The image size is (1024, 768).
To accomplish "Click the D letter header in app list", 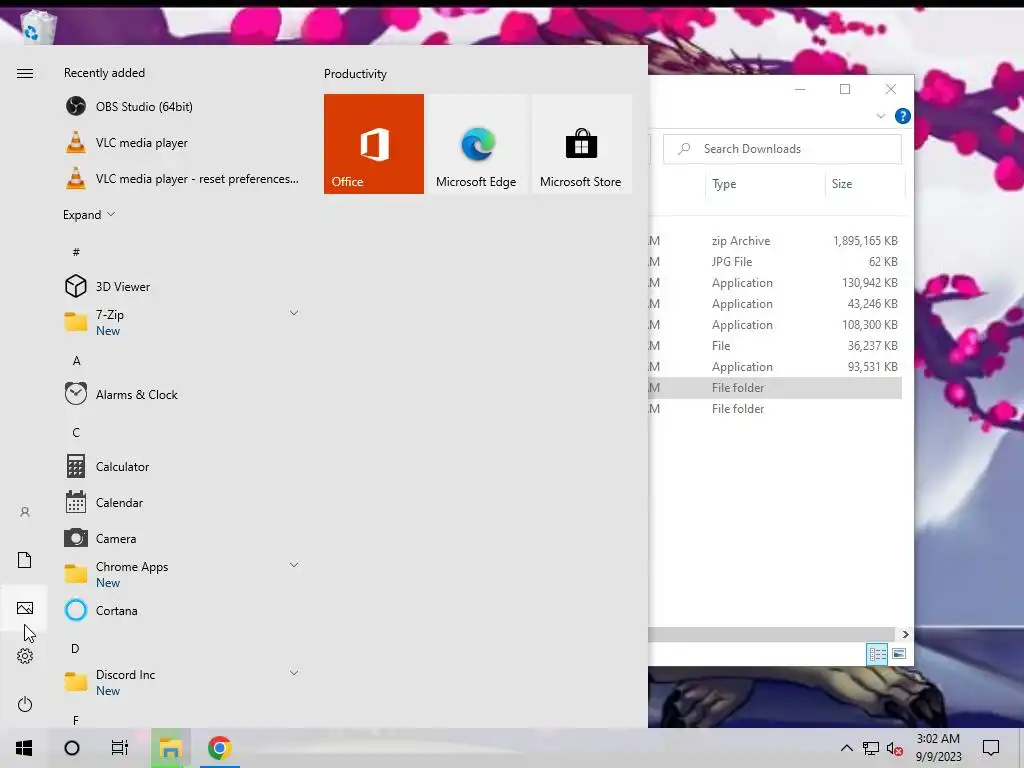I will (75, 648).
